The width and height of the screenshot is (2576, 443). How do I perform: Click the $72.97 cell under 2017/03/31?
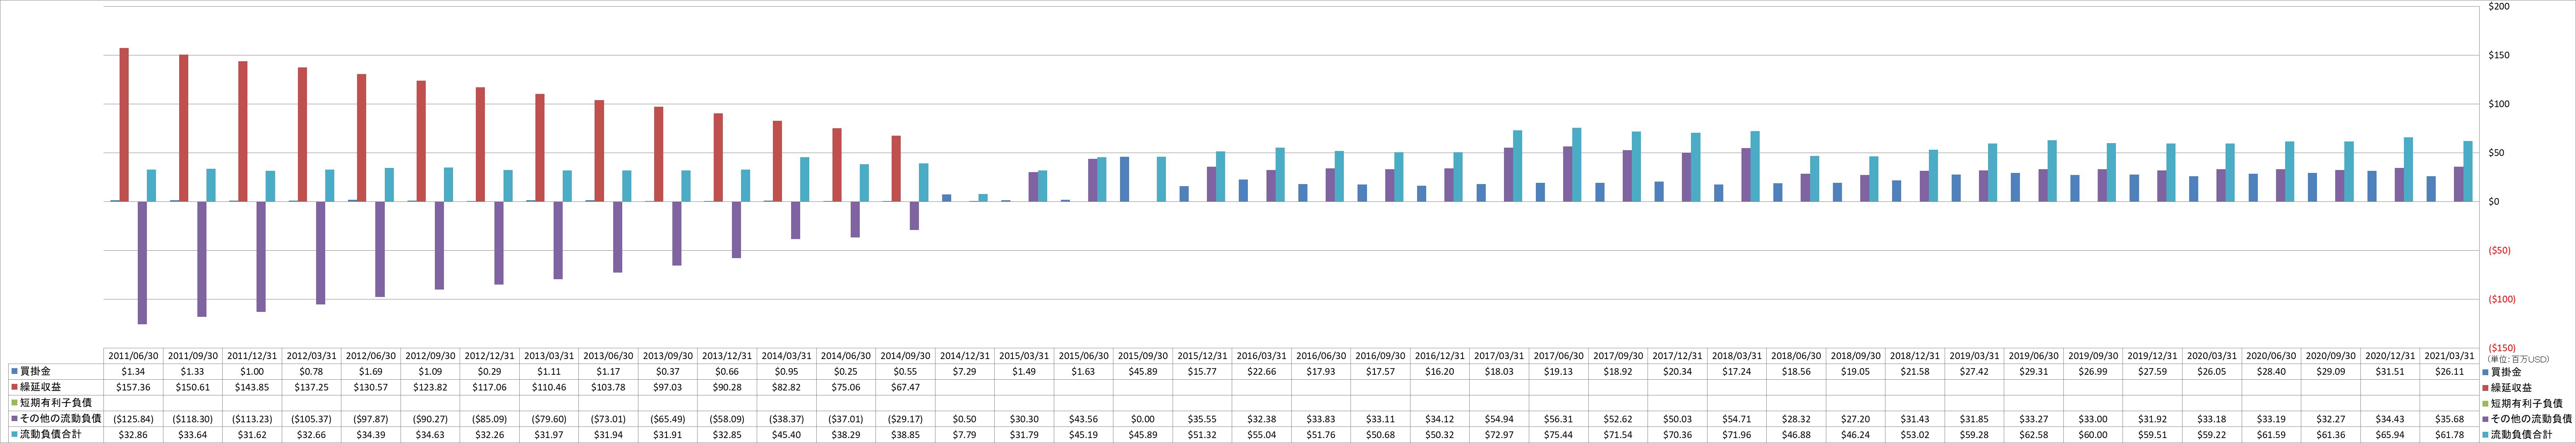pyautogui.click(x=1499, y=435)
